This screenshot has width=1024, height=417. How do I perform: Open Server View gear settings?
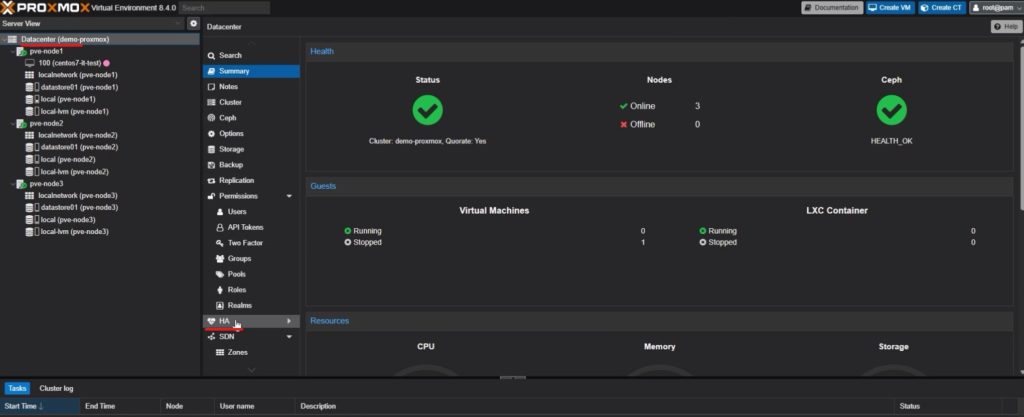(193, 23)
